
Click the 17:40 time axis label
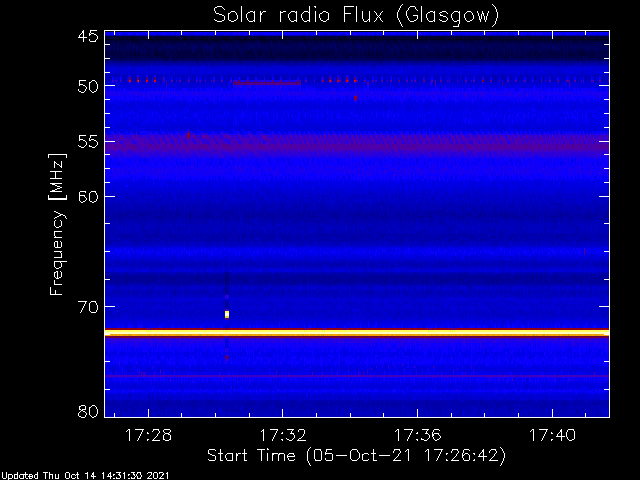point(552,435)
